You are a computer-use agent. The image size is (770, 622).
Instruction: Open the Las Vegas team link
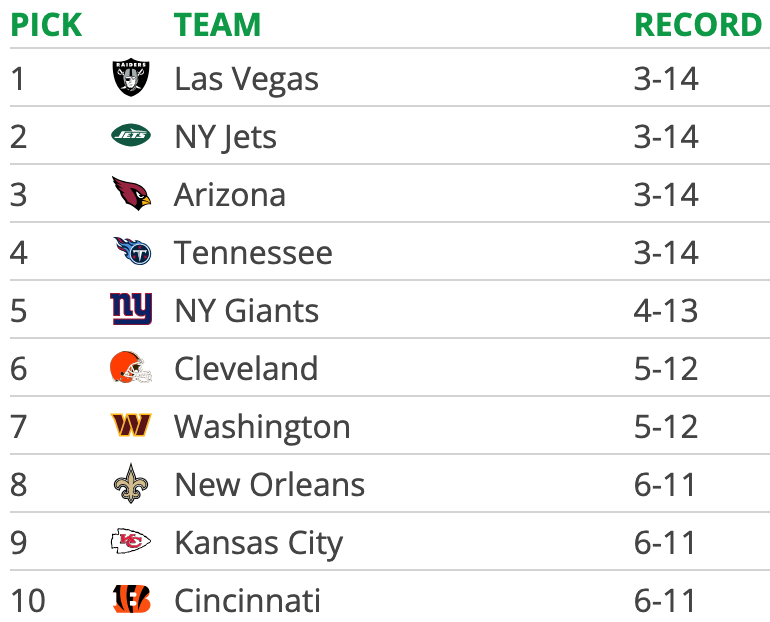click(x=246, y=79)
